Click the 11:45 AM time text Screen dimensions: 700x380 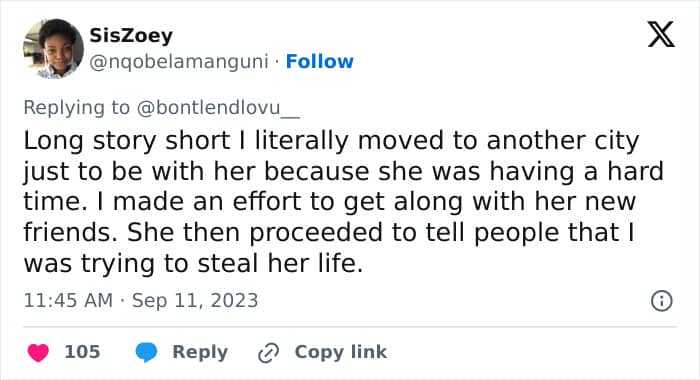point(68,300)
